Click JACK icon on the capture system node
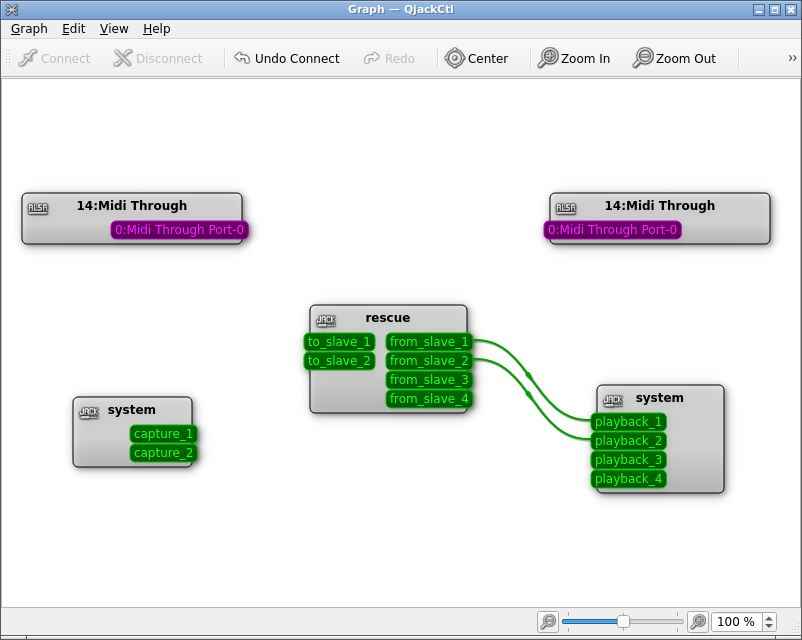The height and width of the screenshot is (640, 802). coord(89,412)
